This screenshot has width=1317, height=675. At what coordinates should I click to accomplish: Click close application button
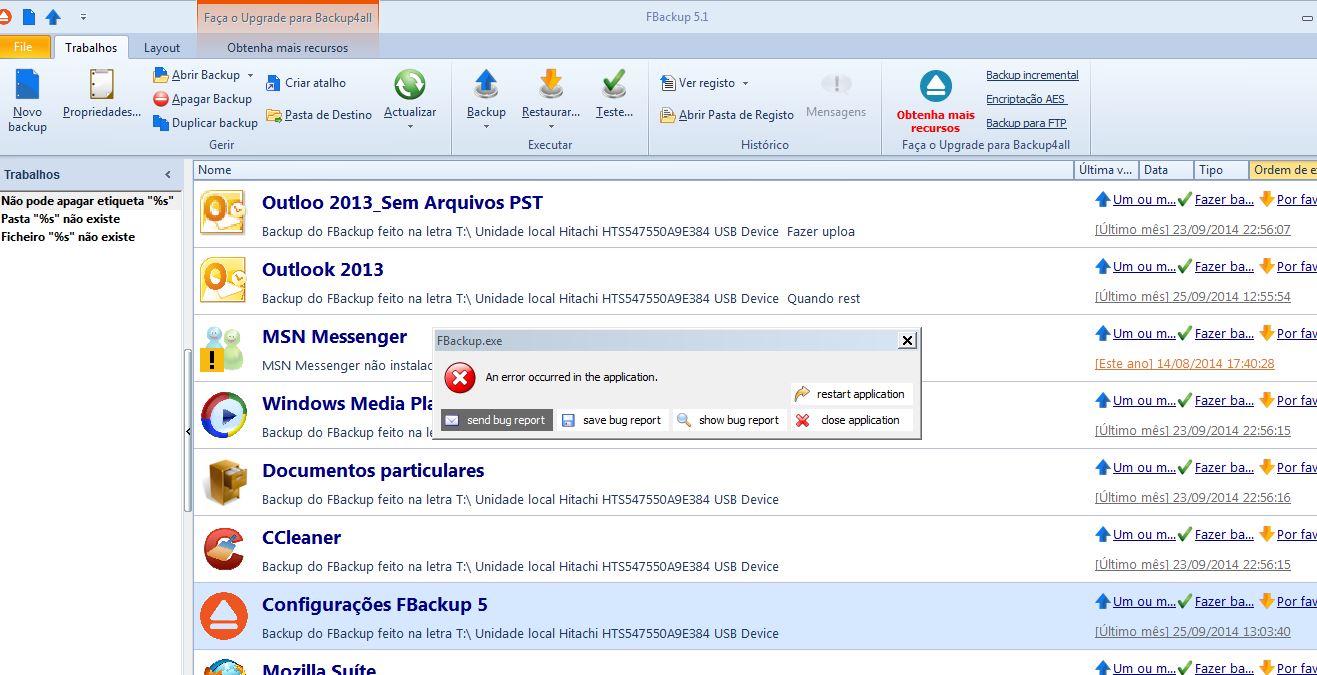pos(851,420)
